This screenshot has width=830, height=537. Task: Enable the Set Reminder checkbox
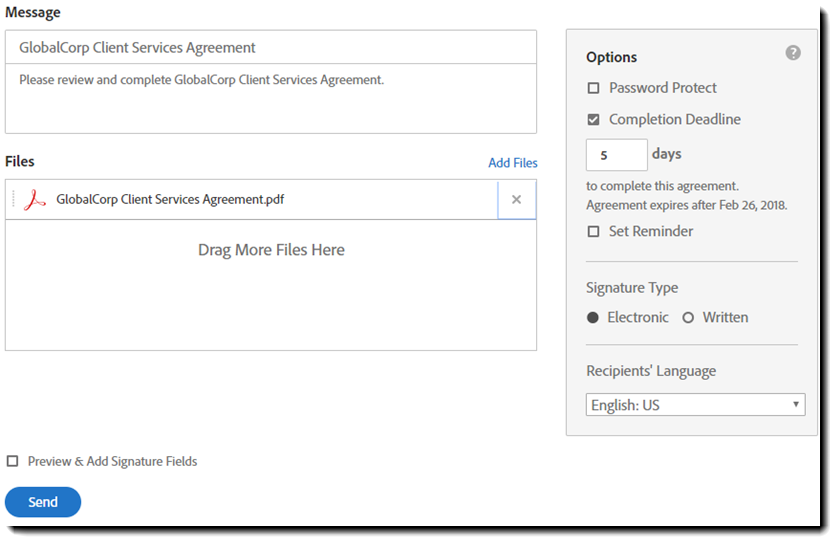tap(593, 232)
